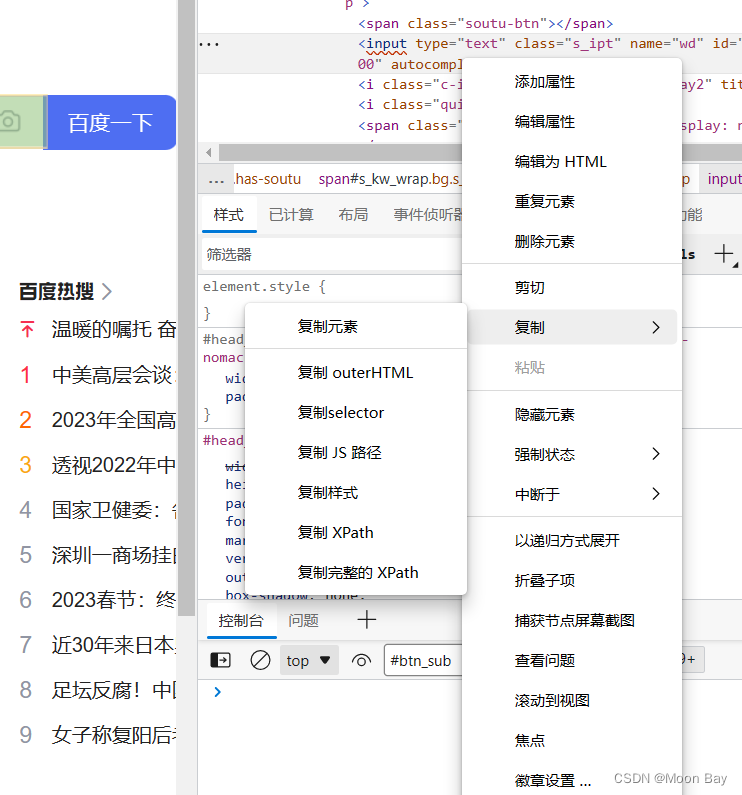Select 以递归方式展开 in the context menu
742x795 pixels.
pyautogui.click(x=572, y=541)
